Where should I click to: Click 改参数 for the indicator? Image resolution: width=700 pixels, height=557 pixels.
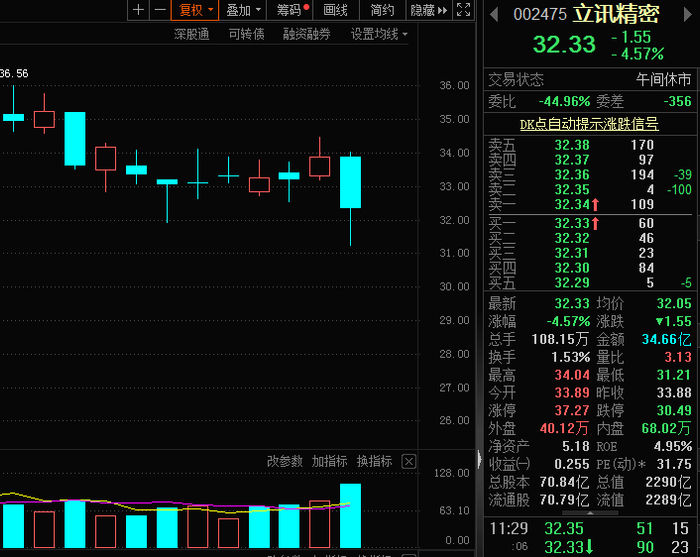[285, 461]
